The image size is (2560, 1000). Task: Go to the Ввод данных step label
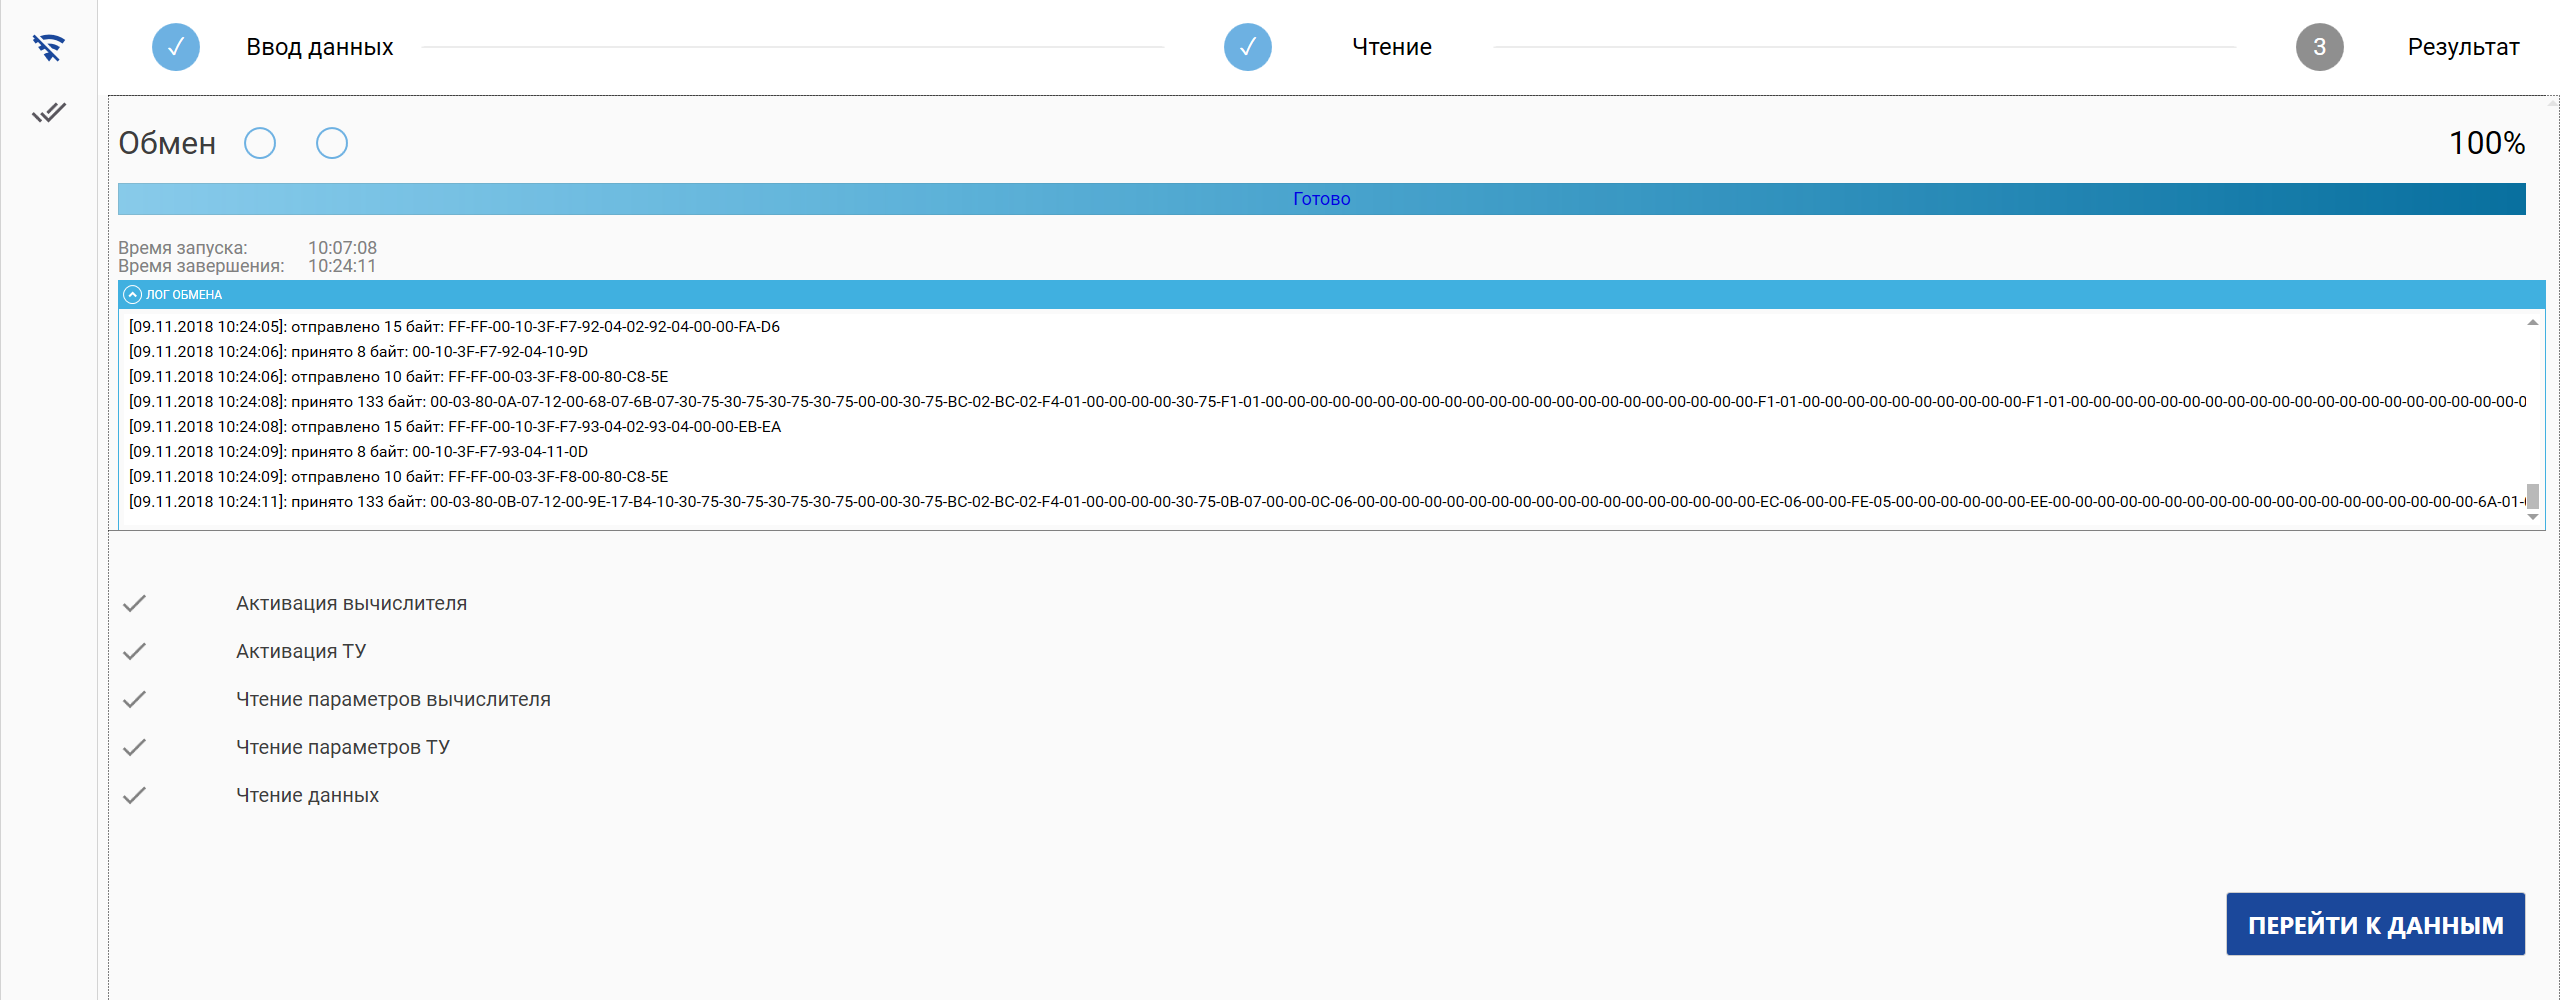tap(320, 47)
